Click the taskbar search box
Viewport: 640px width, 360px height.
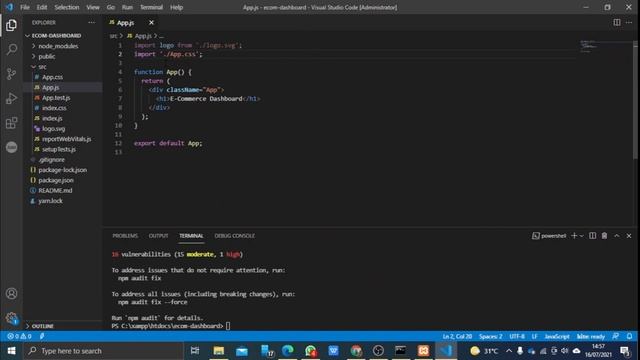point(104,351)
